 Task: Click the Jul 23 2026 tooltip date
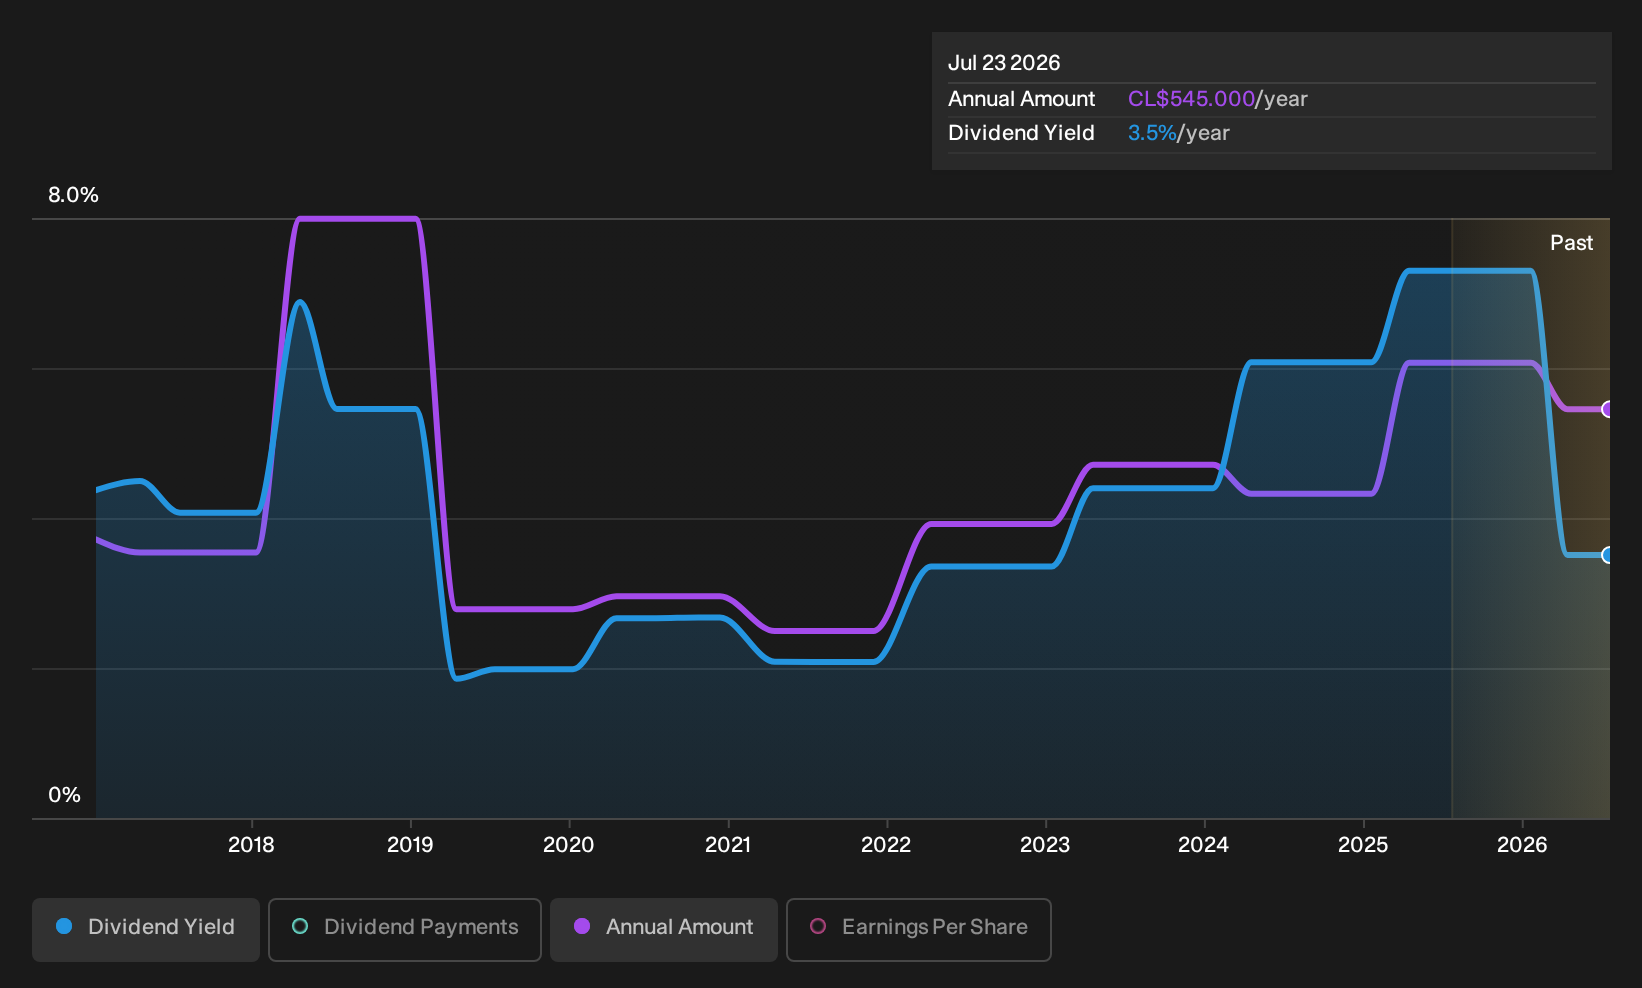point(1004,63)
